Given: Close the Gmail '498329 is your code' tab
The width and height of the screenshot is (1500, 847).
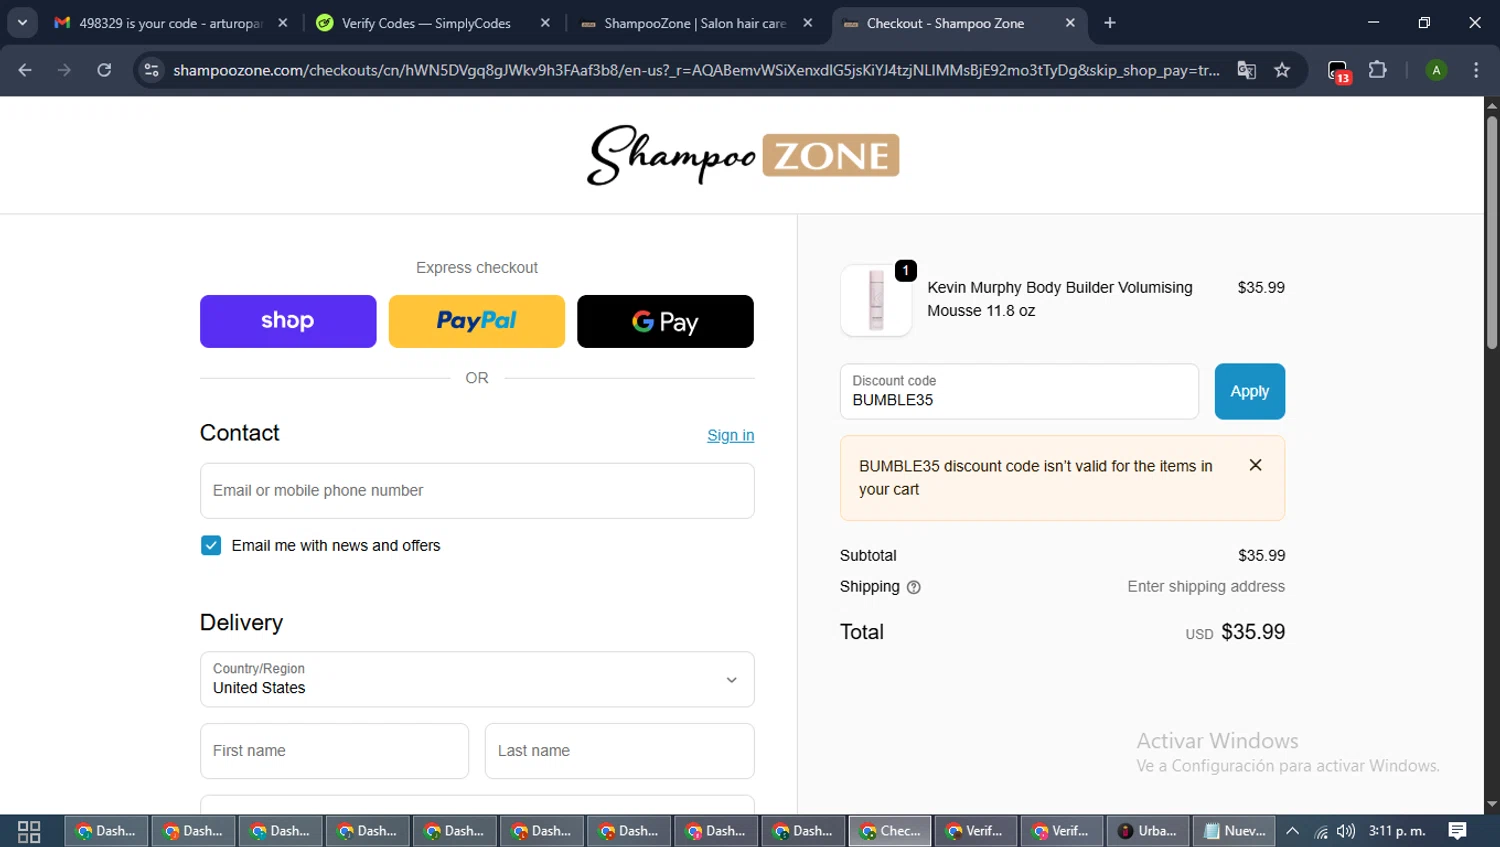Looking at the screenshot, I should [x=283, y=22].
